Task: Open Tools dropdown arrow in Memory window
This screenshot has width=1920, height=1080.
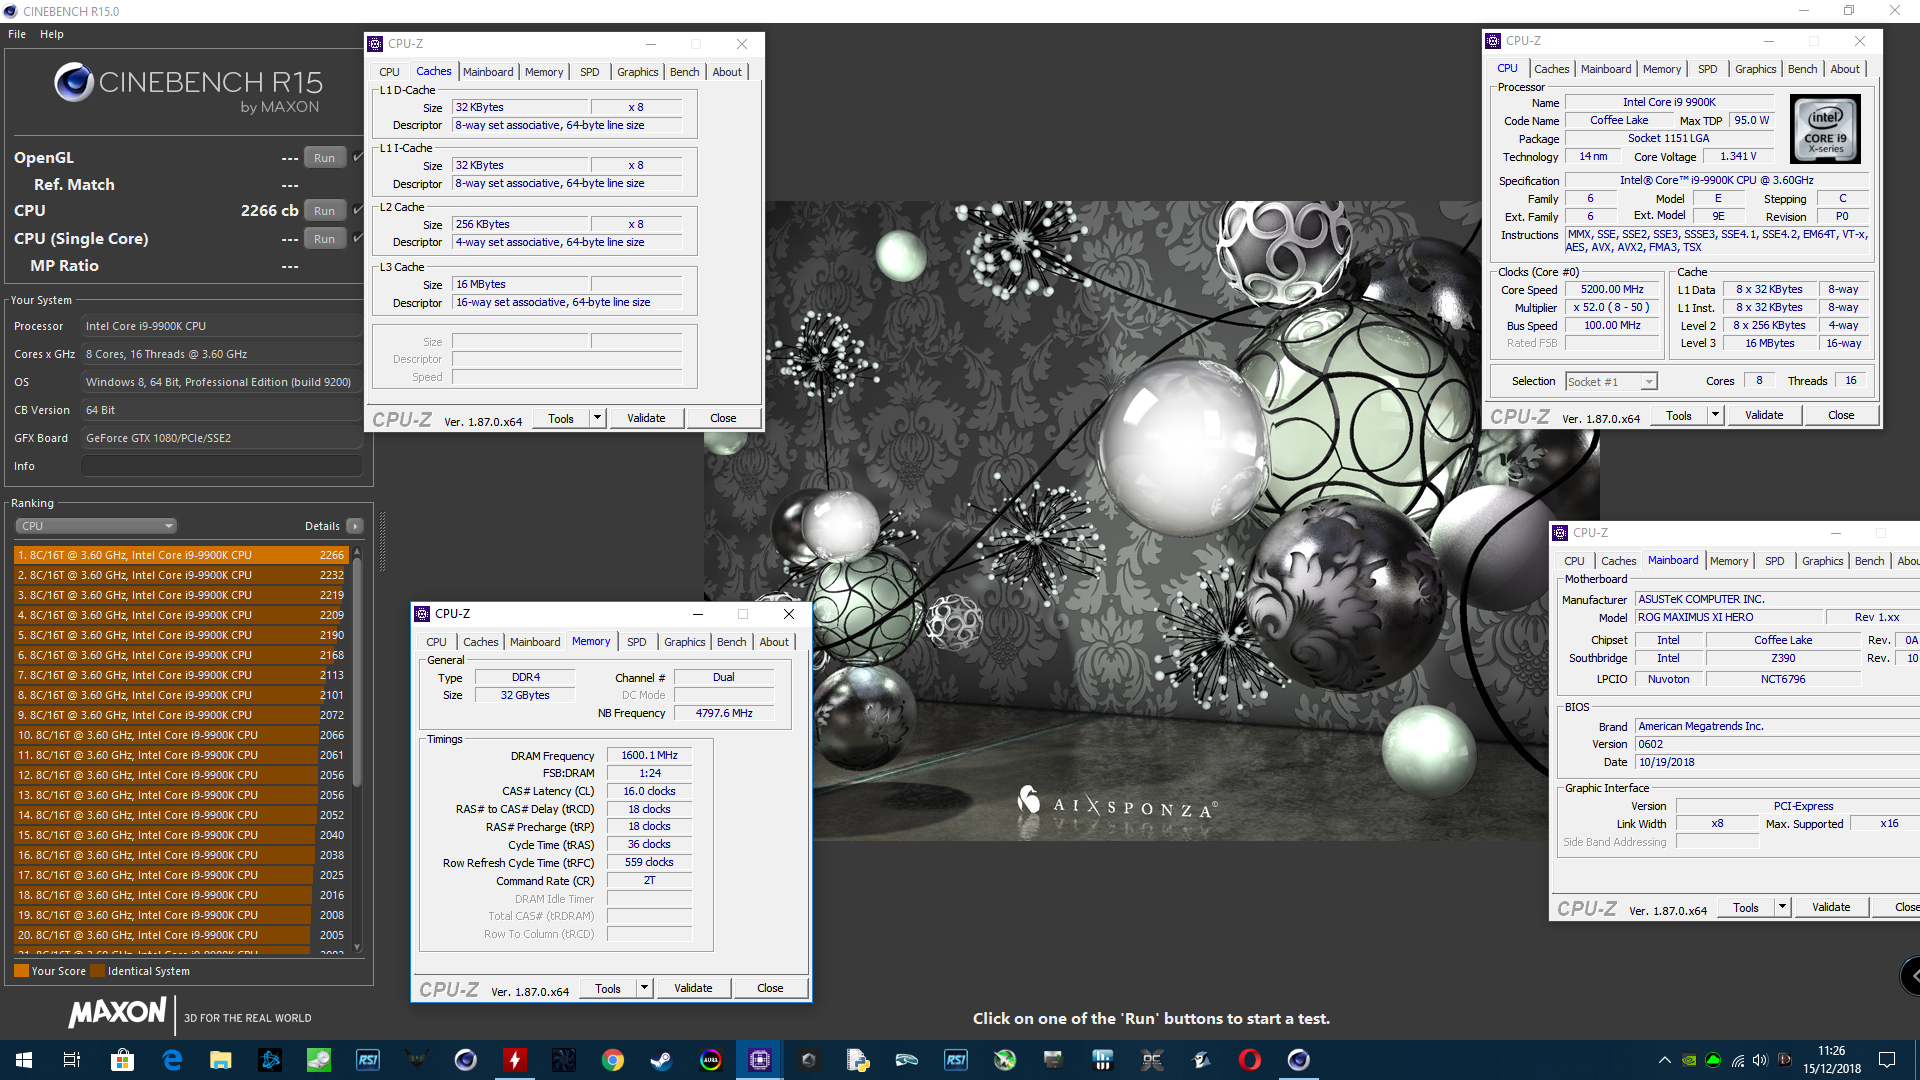Action: (644, 988)
